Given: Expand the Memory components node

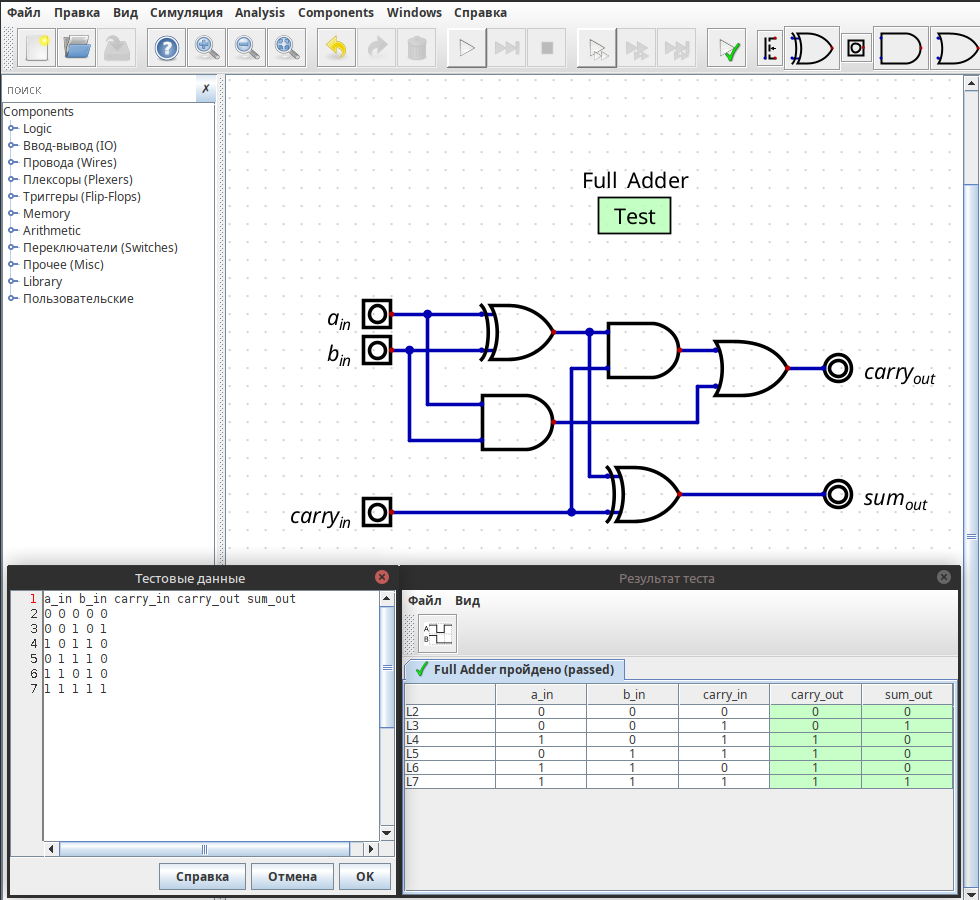Looking at the screenshot, I should pos(13,214).
